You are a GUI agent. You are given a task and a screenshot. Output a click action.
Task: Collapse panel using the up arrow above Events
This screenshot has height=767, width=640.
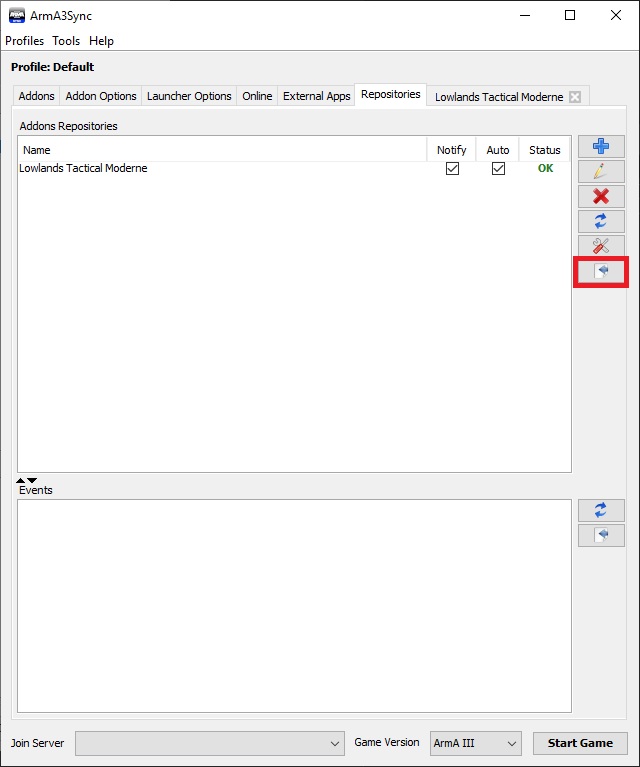(22, 481)
